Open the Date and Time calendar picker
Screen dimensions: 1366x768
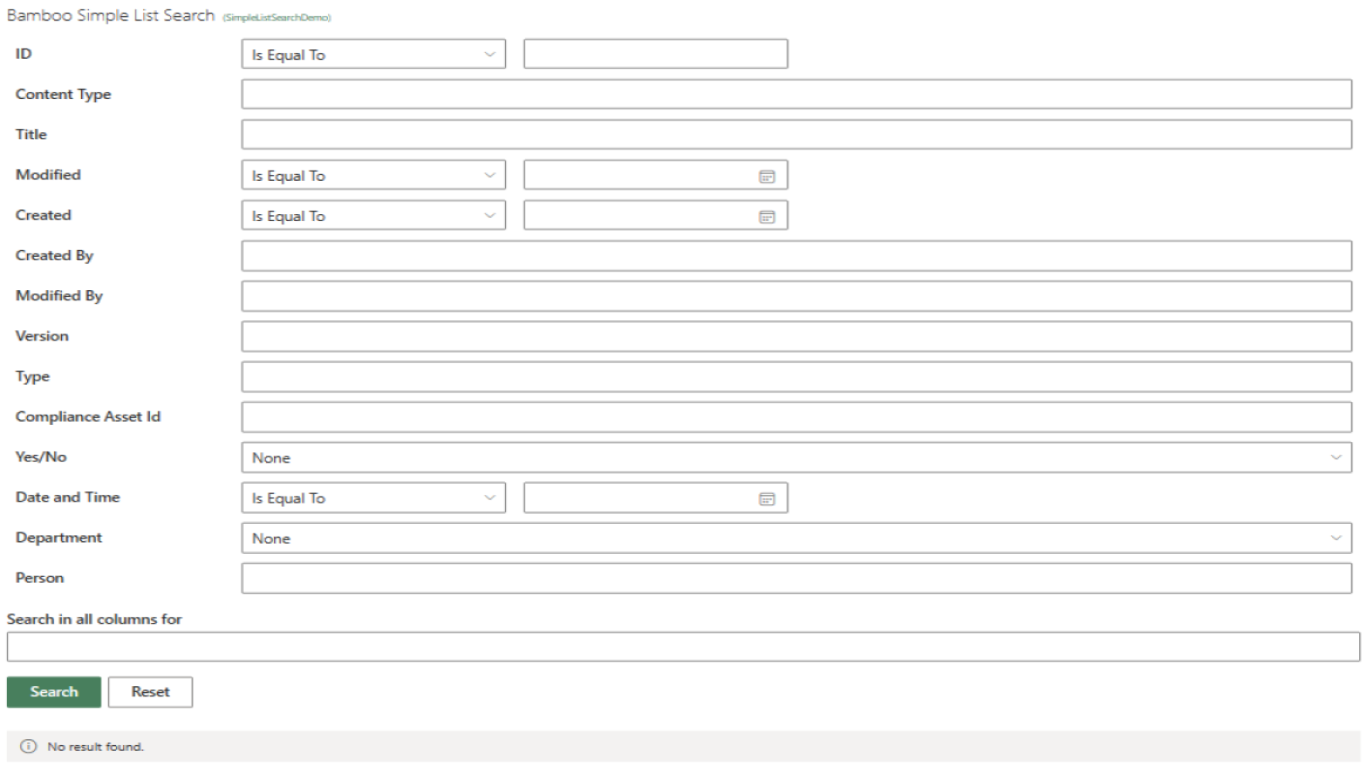pyautogui.click(x=766, y=498)
